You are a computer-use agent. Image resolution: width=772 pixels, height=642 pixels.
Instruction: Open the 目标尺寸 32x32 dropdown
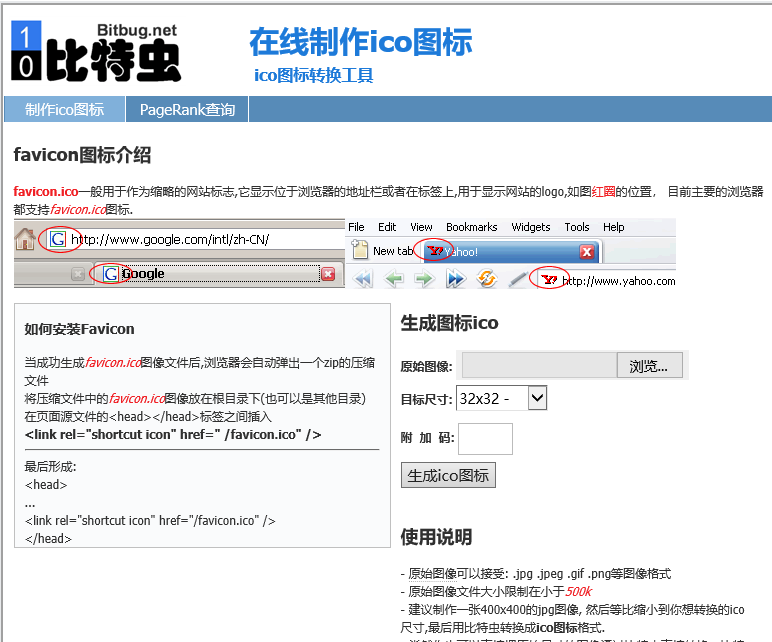[x=501, y=398]
